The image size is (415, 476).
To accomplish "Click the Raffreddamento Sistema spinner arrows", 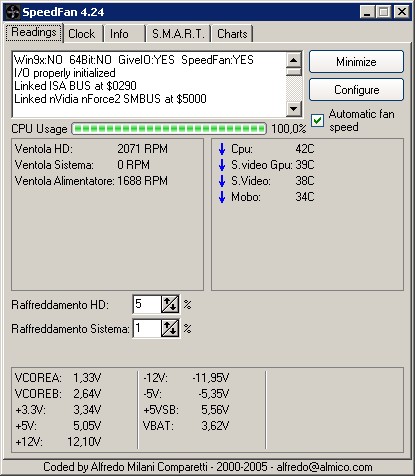I will (x=170, y=328).
